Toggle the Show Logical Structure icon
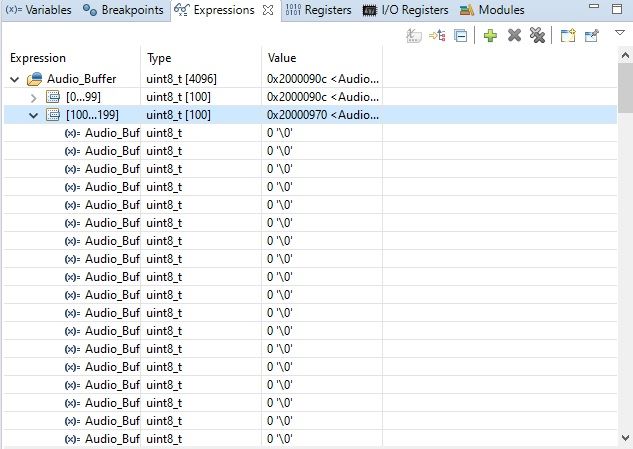633x449 pixels. click(437, 36)
